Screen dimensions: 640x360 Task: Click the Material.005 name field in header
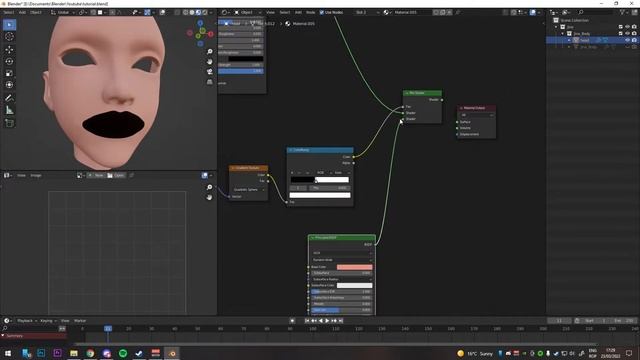tap(411, 13)
